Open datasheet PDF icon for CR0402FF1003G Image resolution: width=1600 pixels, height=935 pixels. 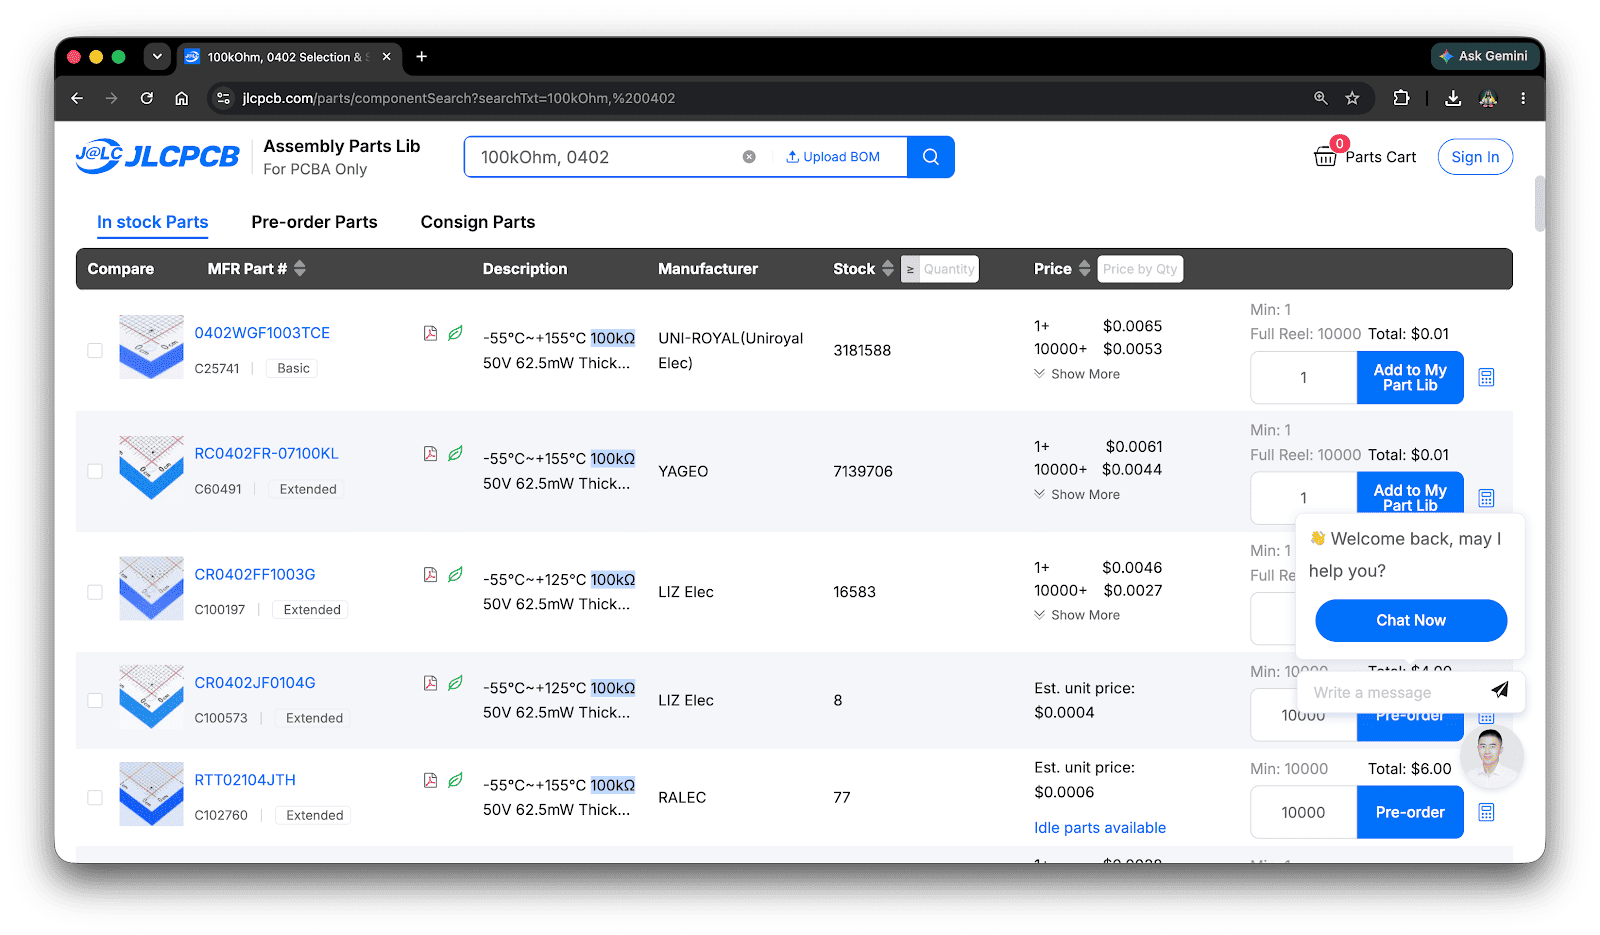tap(430, 575)
